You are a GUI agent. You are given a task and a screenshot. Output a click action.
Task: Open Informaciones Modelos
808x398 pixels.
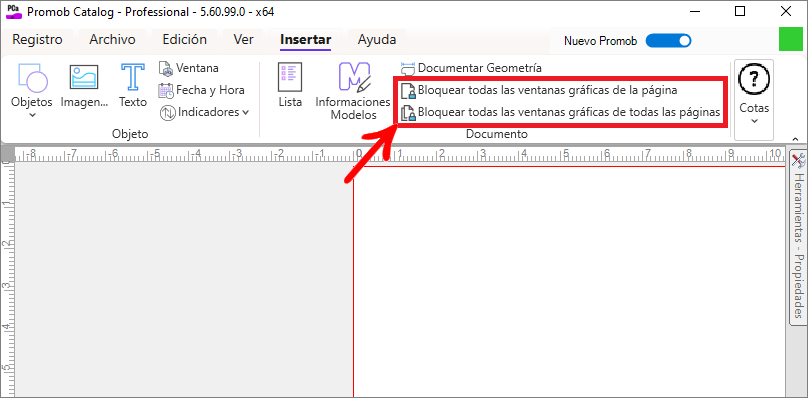tap(353, 91)
